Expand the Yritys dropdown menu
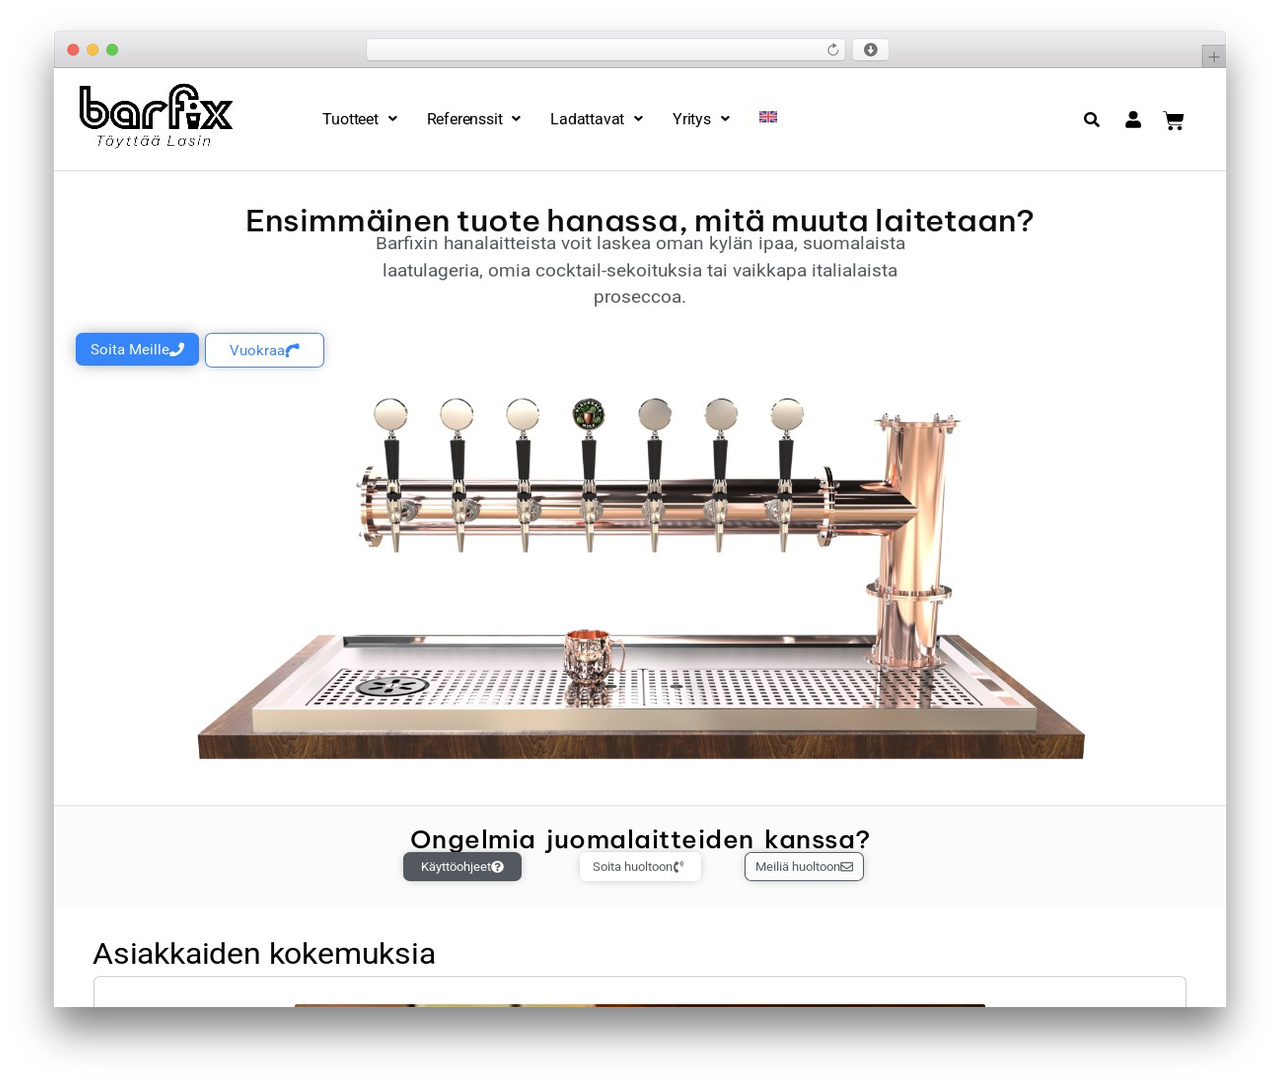 [701, 119]
